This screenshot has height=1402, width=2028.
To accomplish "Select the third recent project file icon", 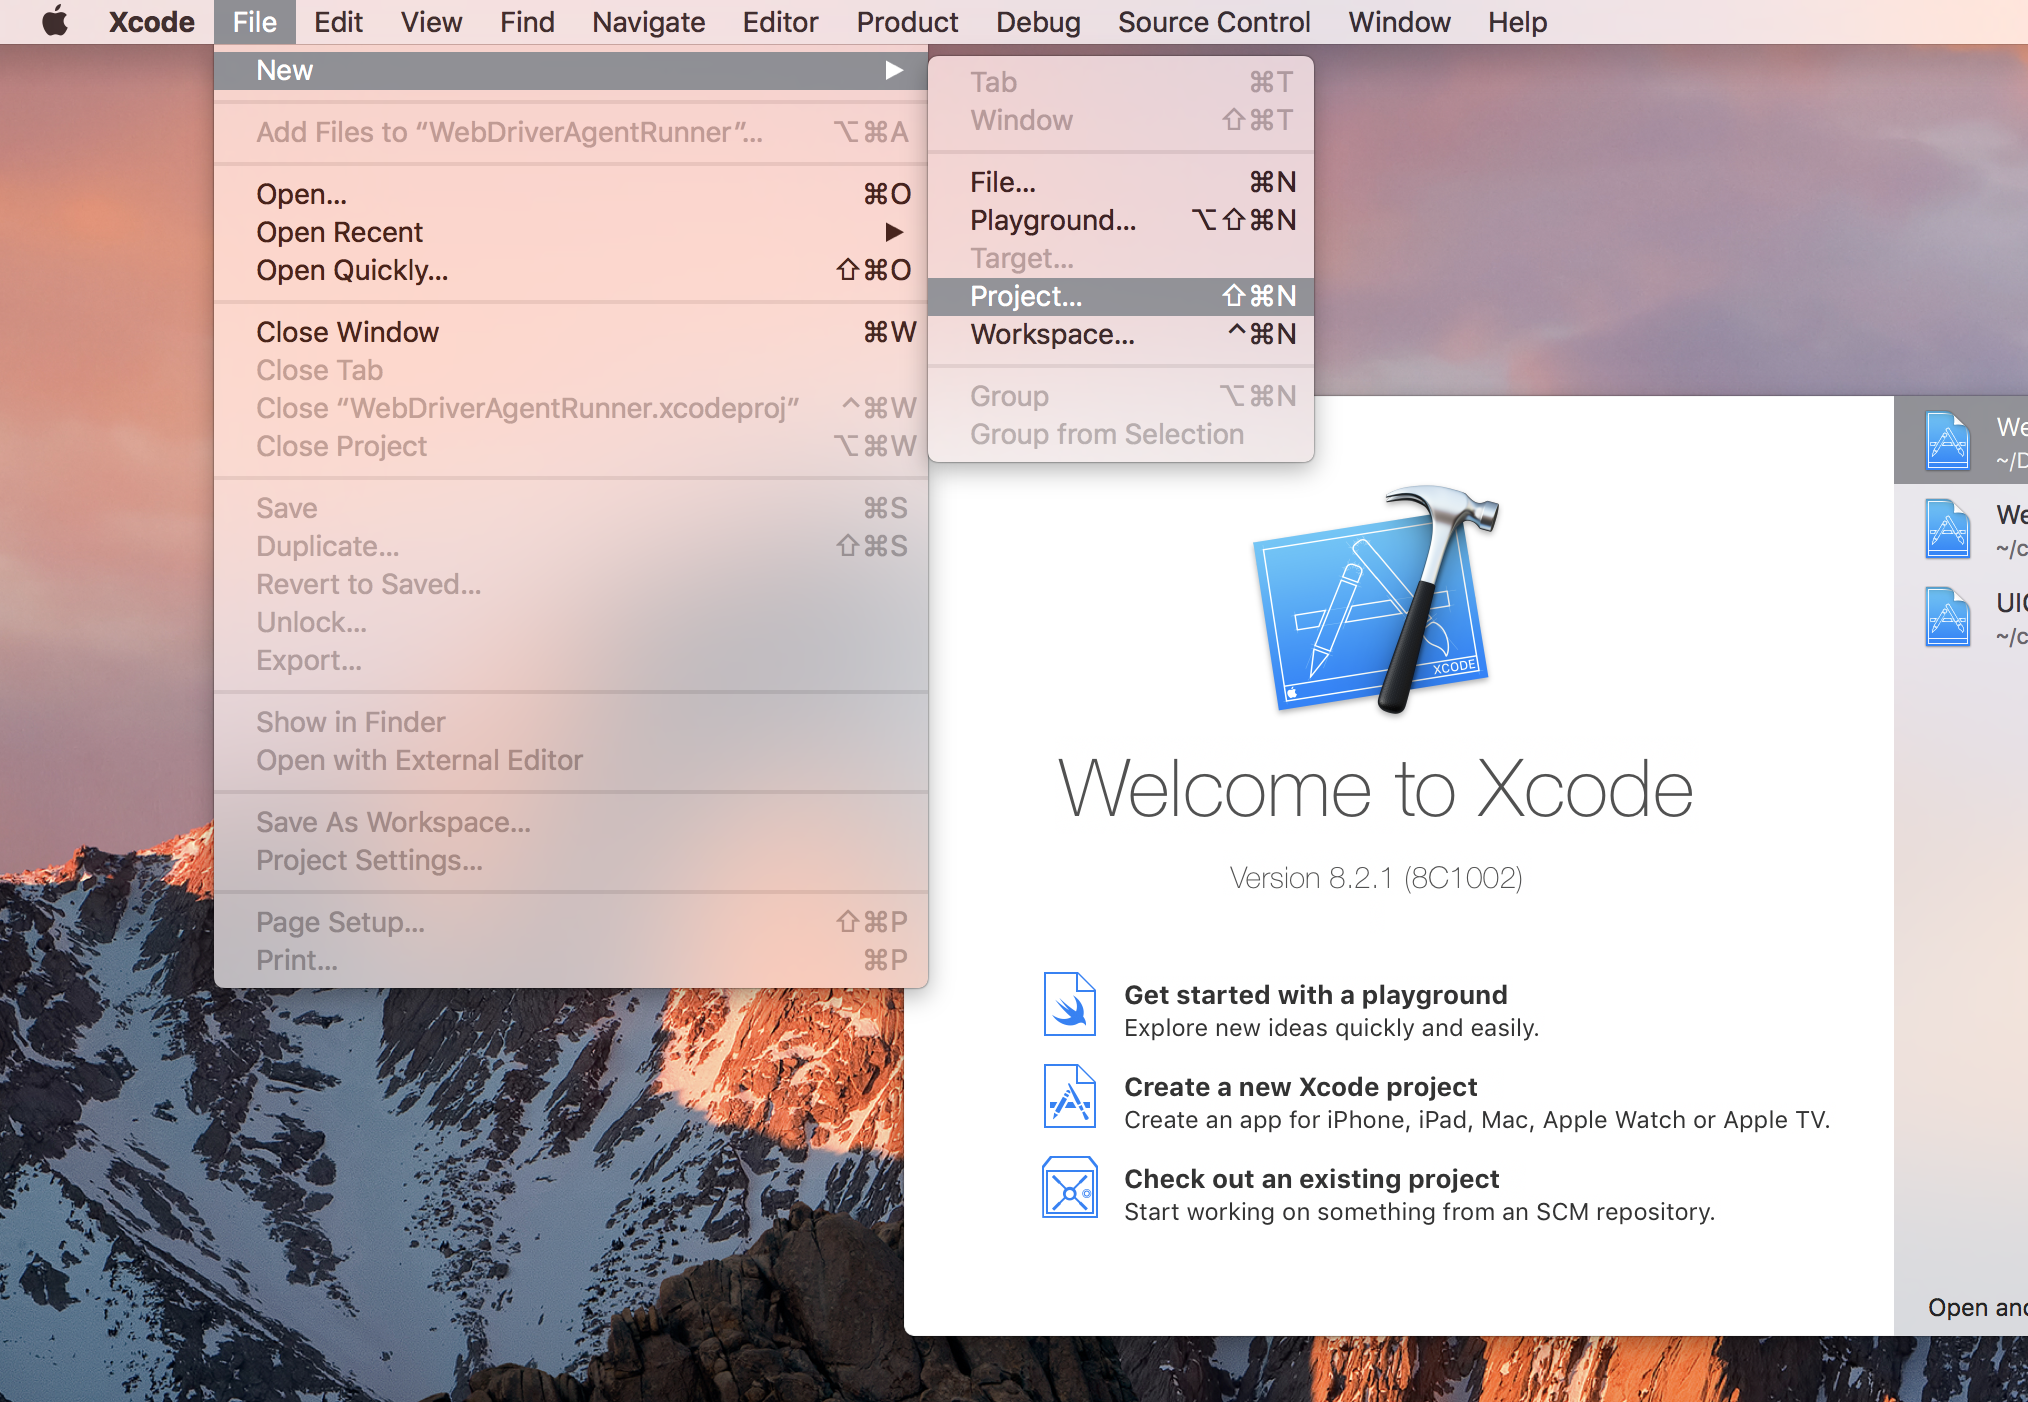I will coord(1947,616).
